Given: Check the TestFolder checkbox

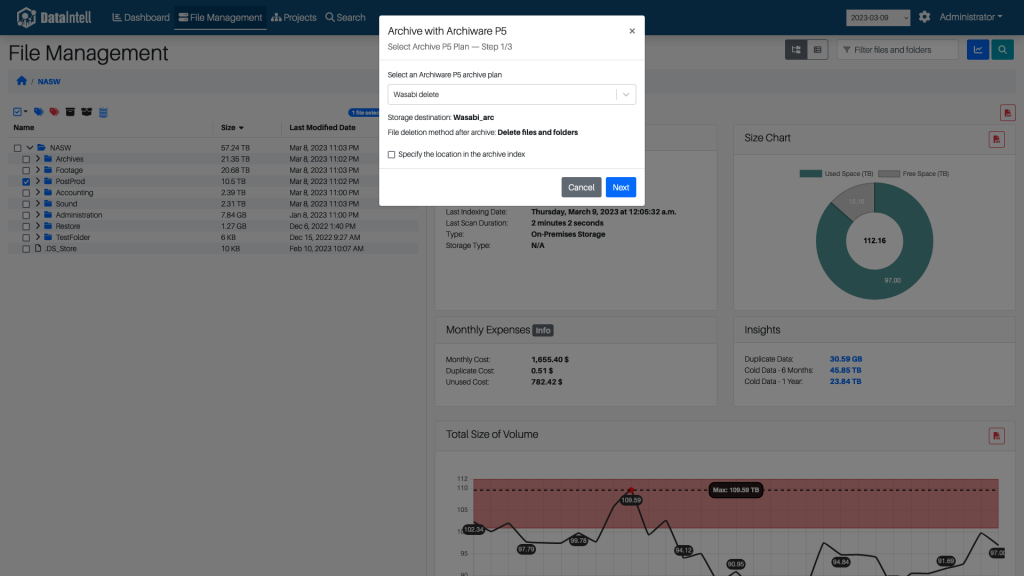Looking at the screenshot, I should 26,238.
